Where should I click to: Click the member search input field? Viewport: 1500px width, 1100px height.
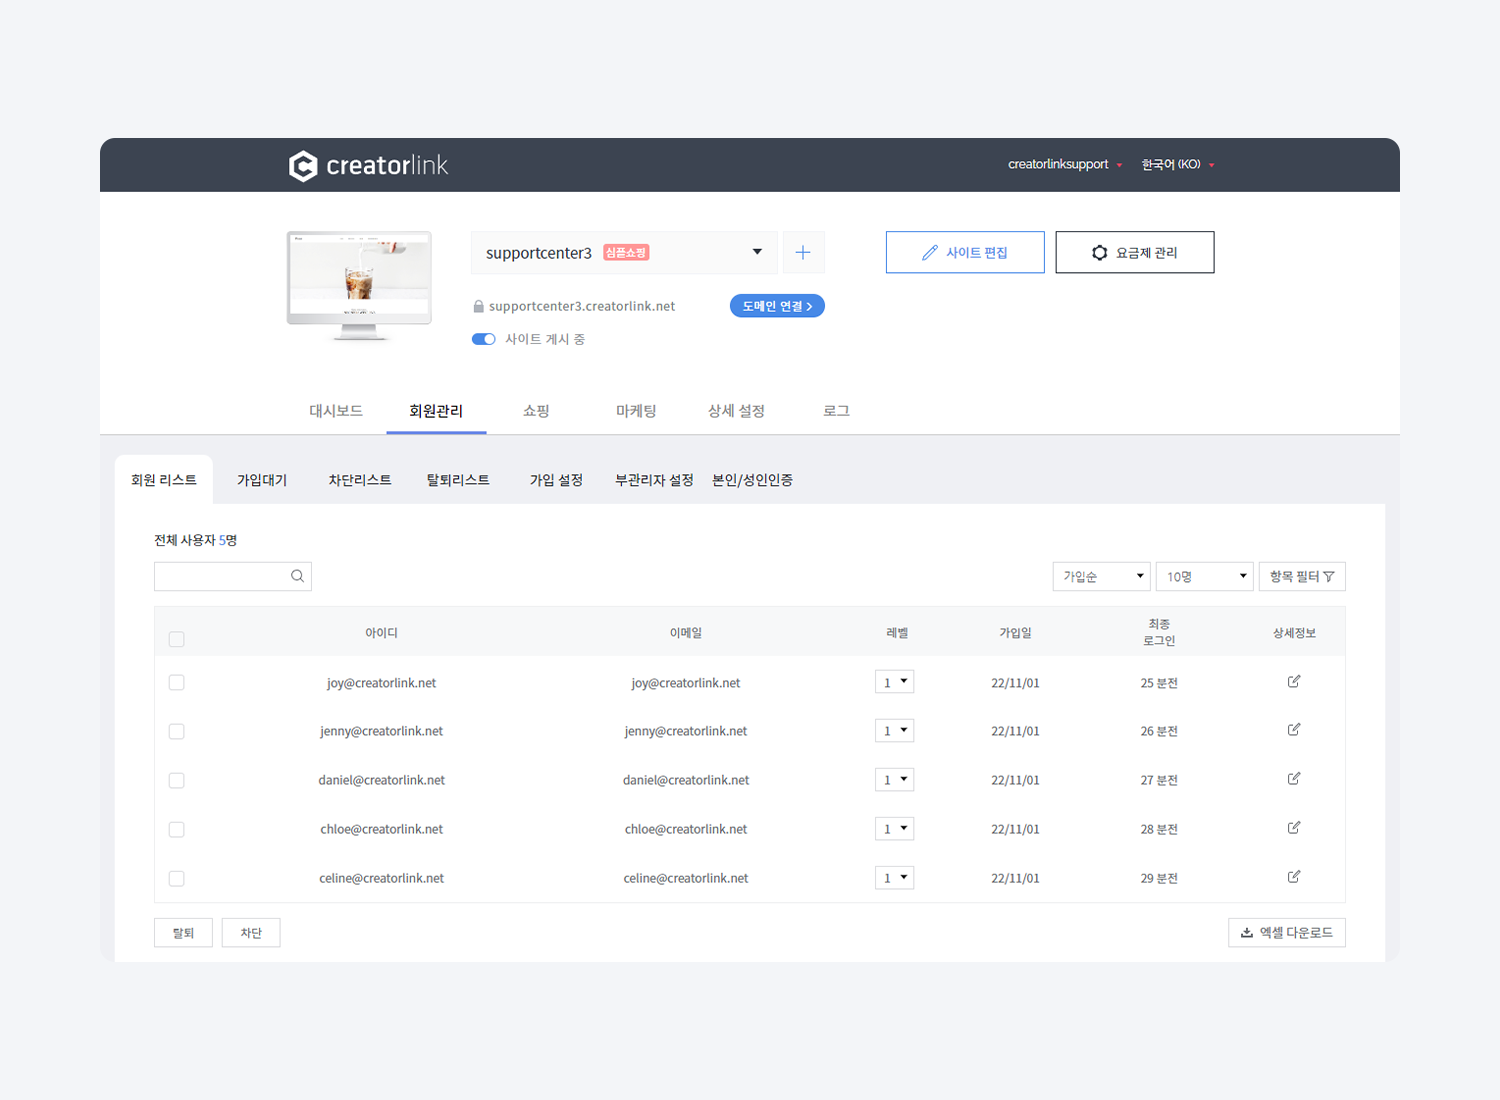[x=222, y=577]
